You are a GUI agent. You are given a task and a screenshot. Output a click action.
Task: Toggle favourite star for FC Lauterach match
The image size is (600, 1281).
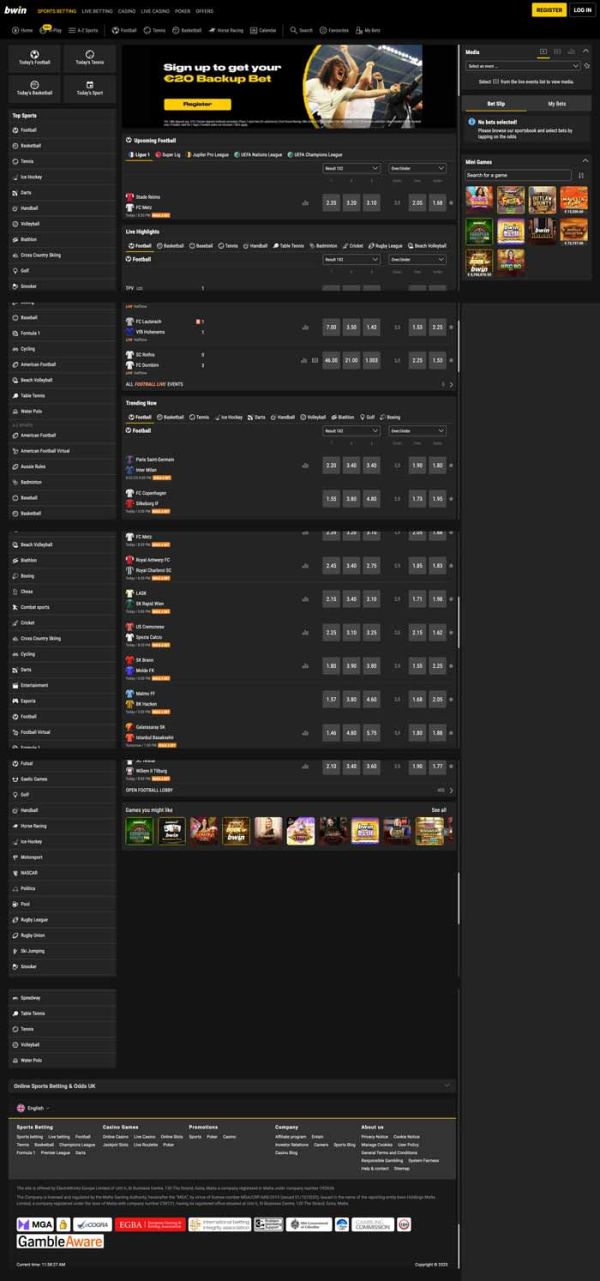(452, 327)
